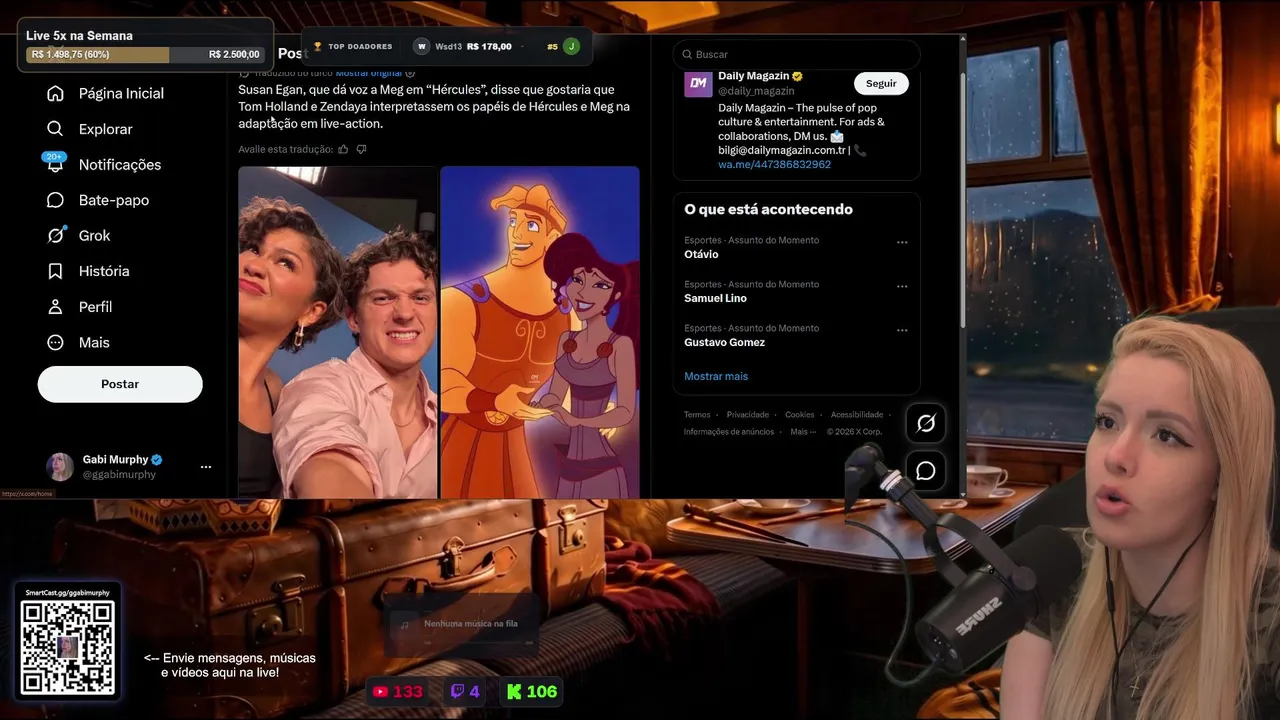The width and height of the screenshot is (1280, 720).
Task: Select Grok from the sidebar
Action: (94, 236)
